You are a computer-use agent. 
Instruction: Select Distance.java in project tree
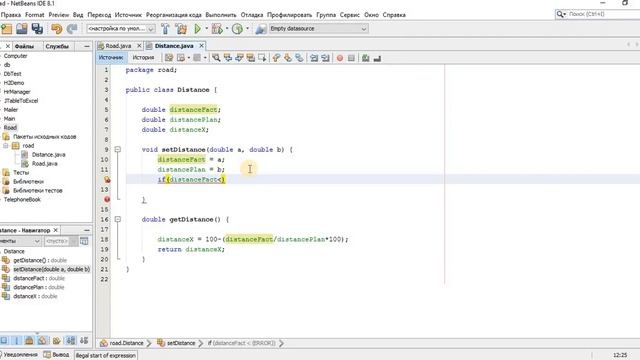point(48,155)
